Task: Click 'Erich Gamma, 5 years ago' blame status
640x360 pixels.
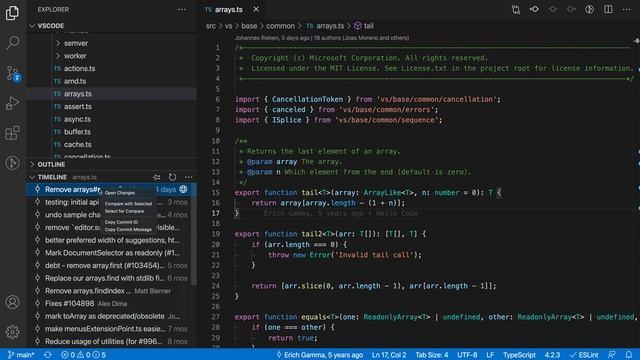Action: coord(320,355)
